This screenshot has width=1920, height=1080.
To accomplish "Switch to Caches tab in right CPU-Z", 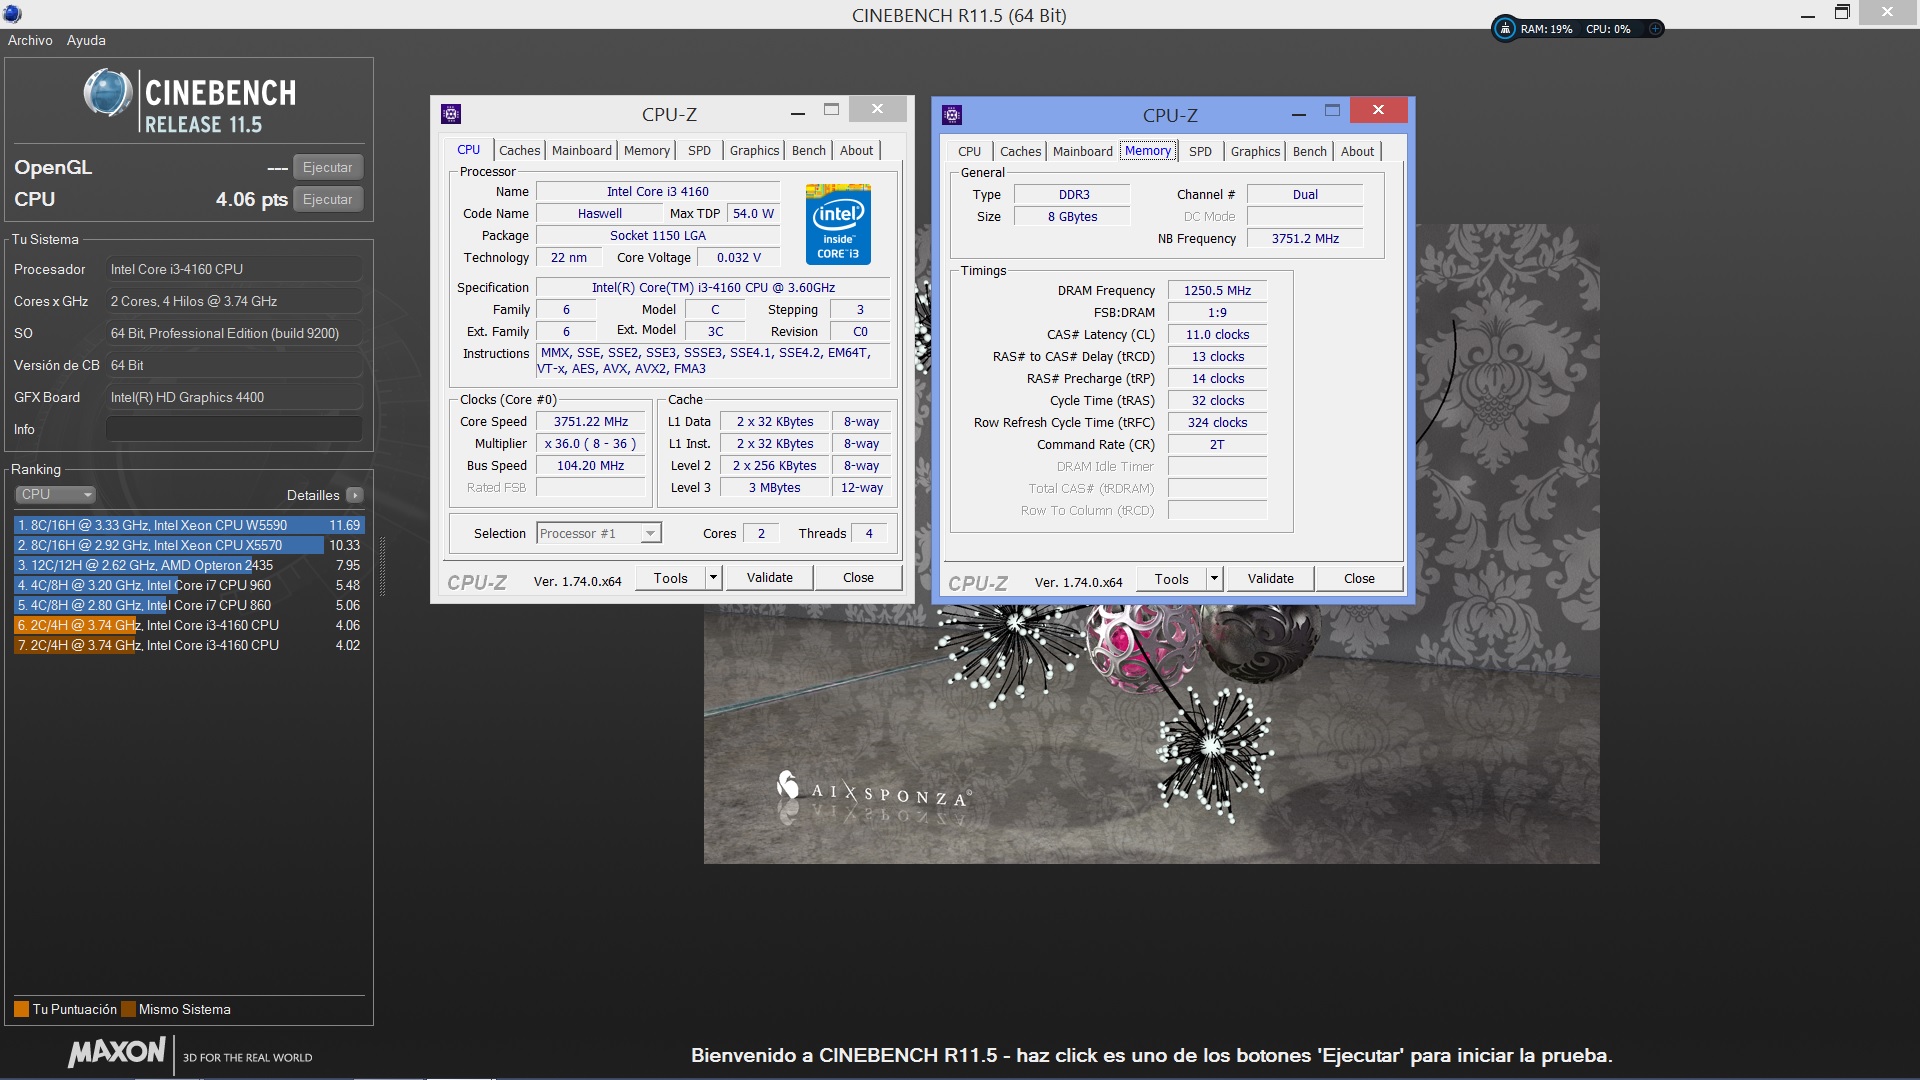I will (x=1021, y=151).
